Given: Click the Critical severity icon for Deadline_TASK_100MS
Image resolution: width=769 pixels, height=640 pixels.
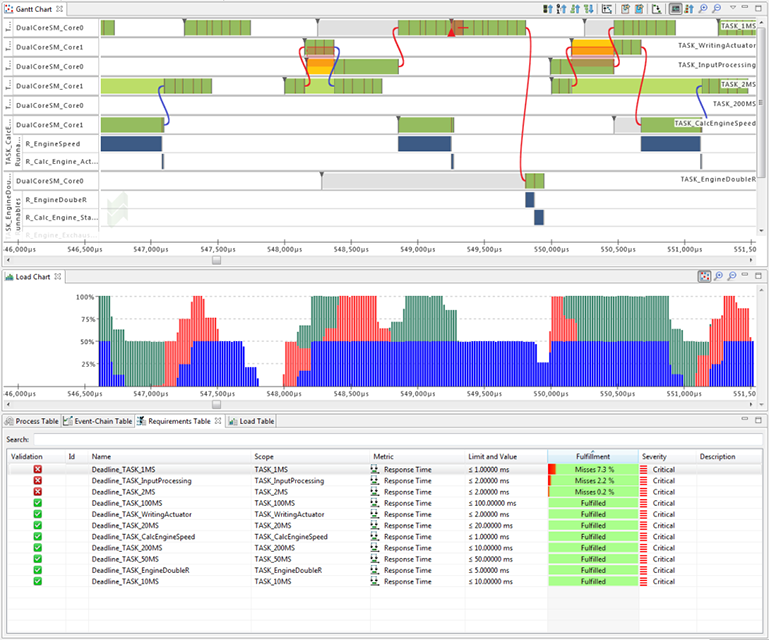Looking at the screenshot, I should click(x=644, y=503).
